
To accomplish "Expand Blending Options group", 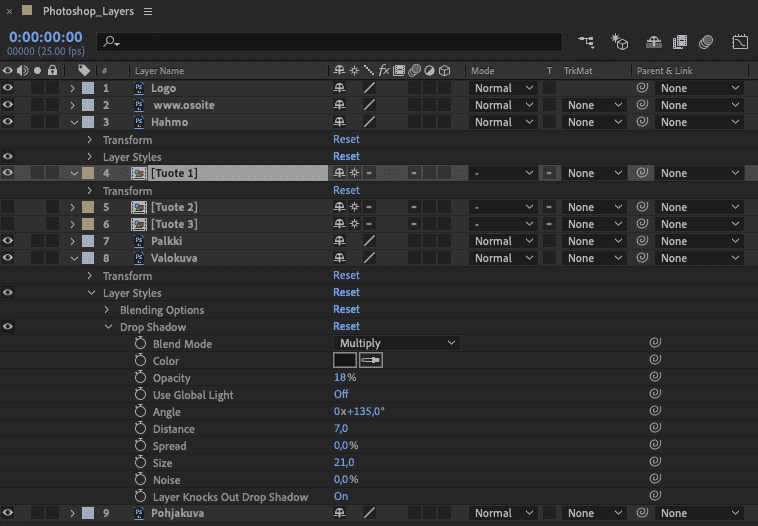I will click(x=107, y=309).
